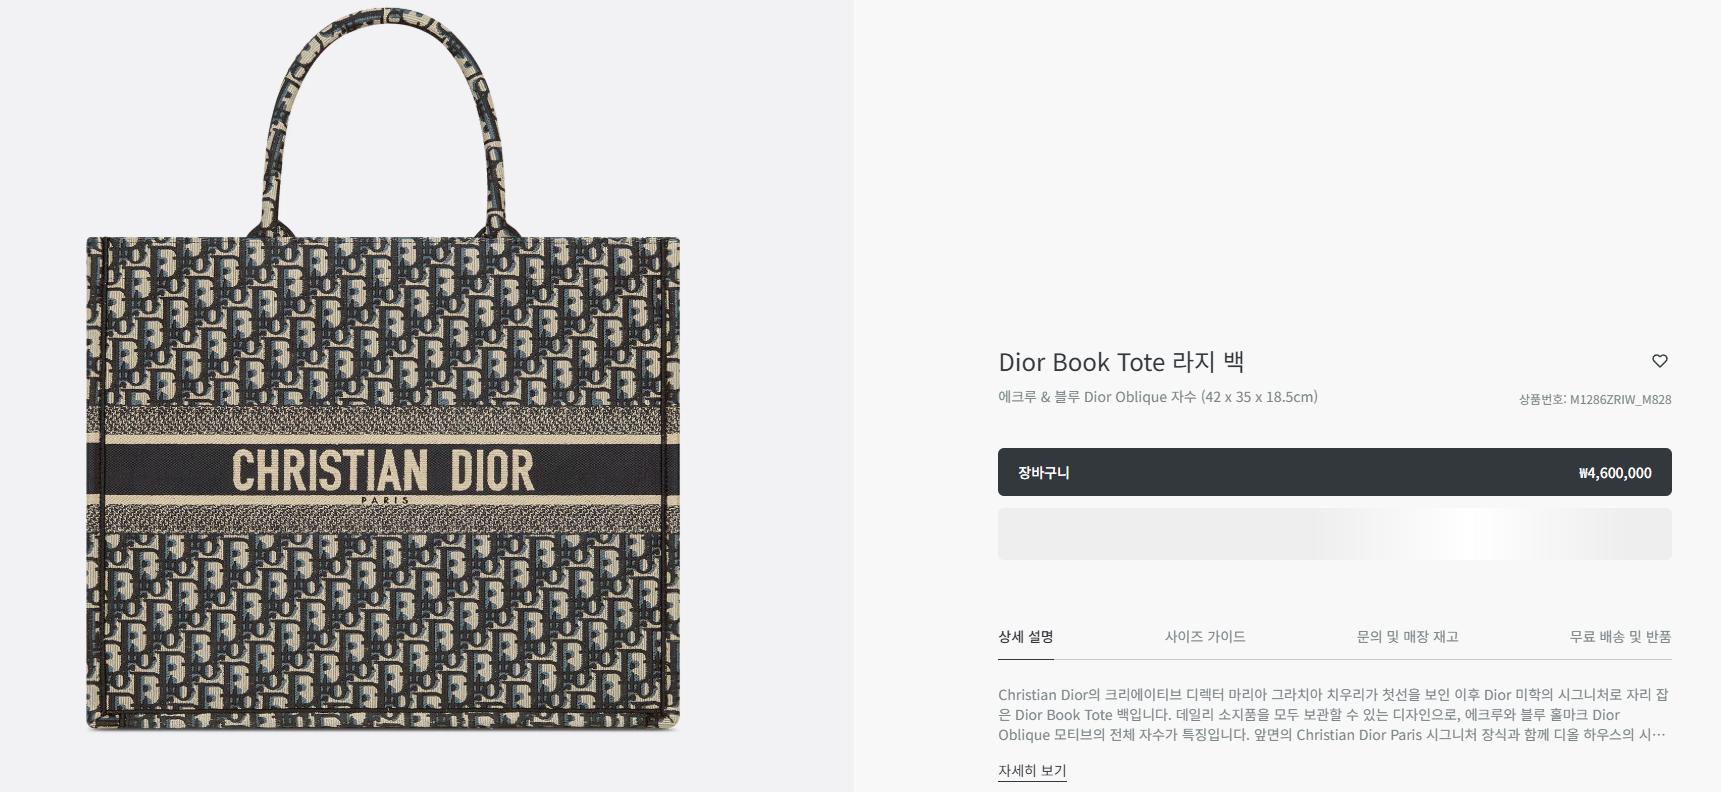Click the ₩4,600,000 price on the cart bar
The image size is (1721, 792).
click(1614, 473)
